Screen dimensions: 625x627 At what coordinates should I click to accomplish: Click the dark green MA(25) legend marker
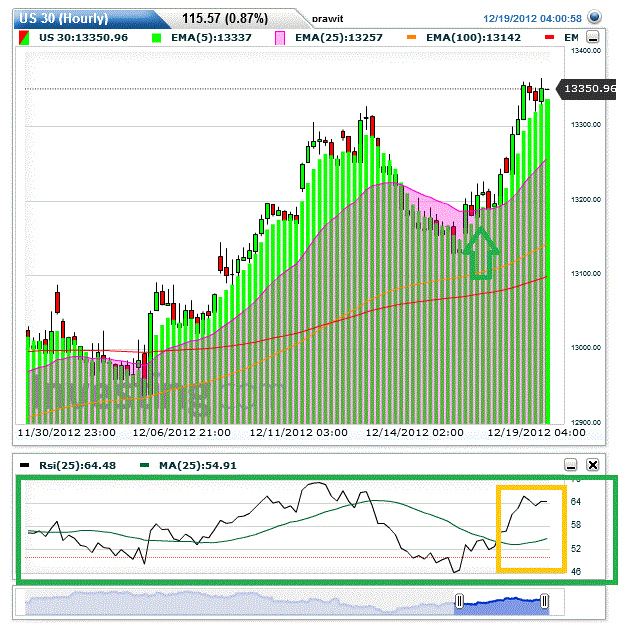tap(146, 465)
